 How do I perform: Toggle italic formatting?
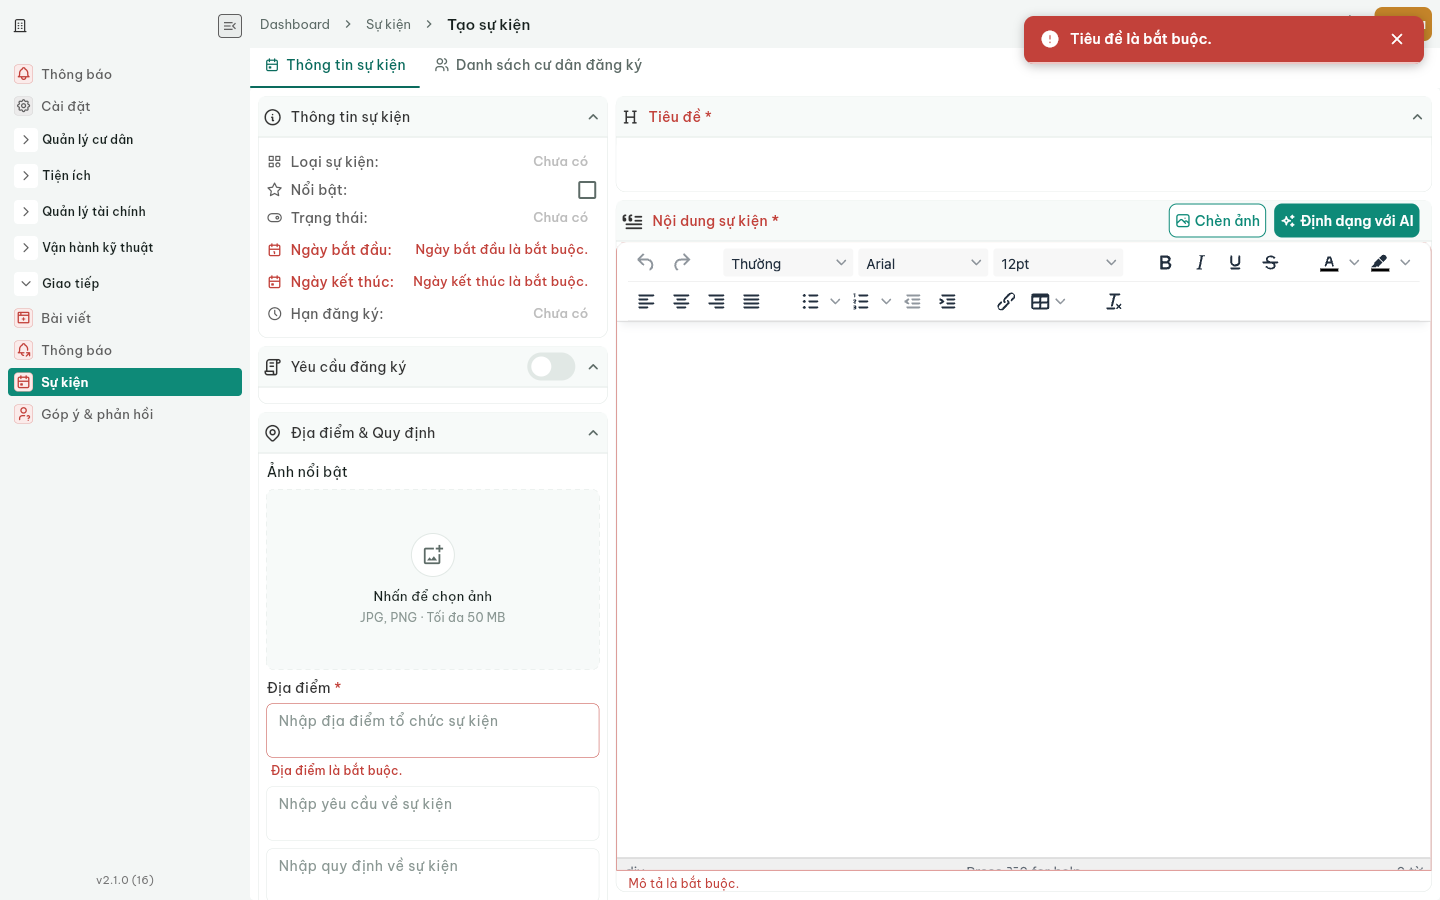pyautogui.click(x=1200, y=263)
